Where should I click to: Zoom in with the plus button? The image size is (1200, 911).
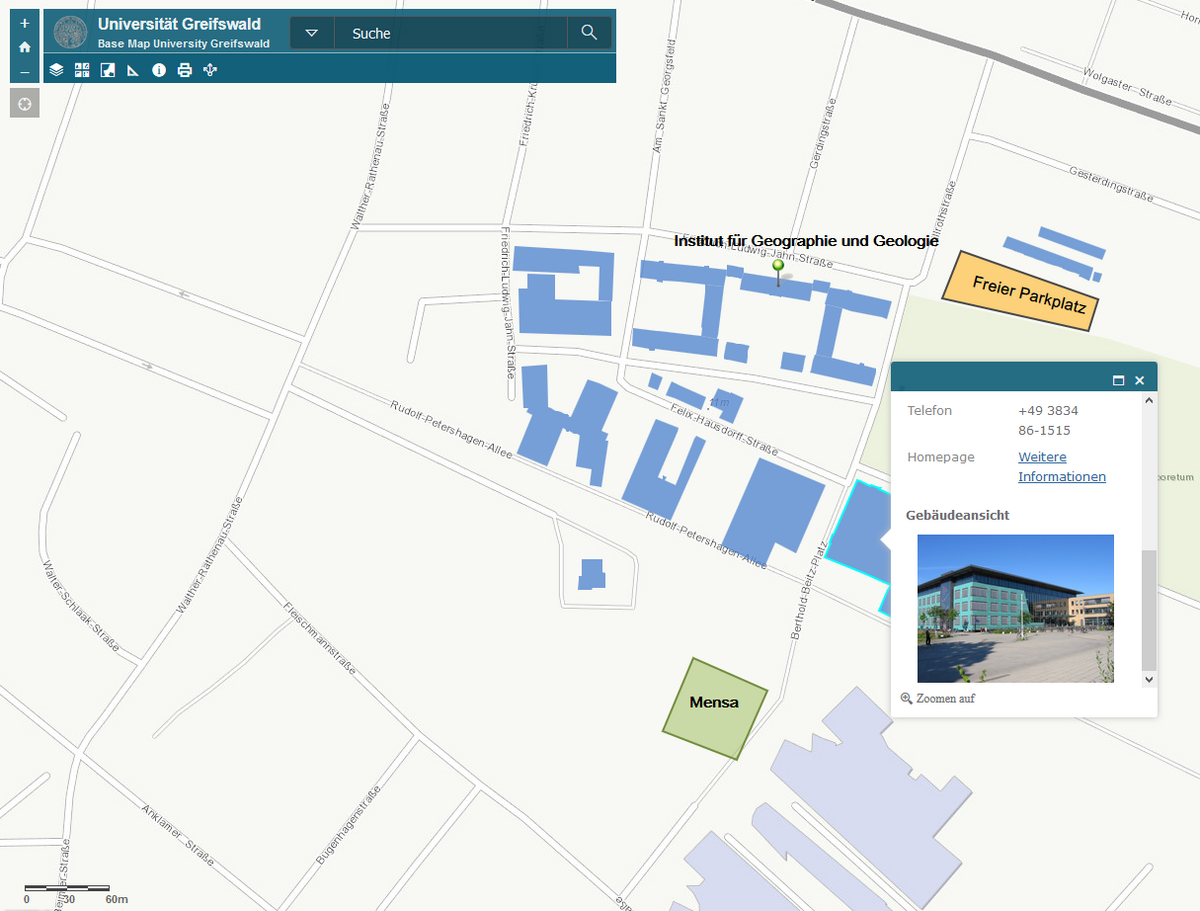25,23
